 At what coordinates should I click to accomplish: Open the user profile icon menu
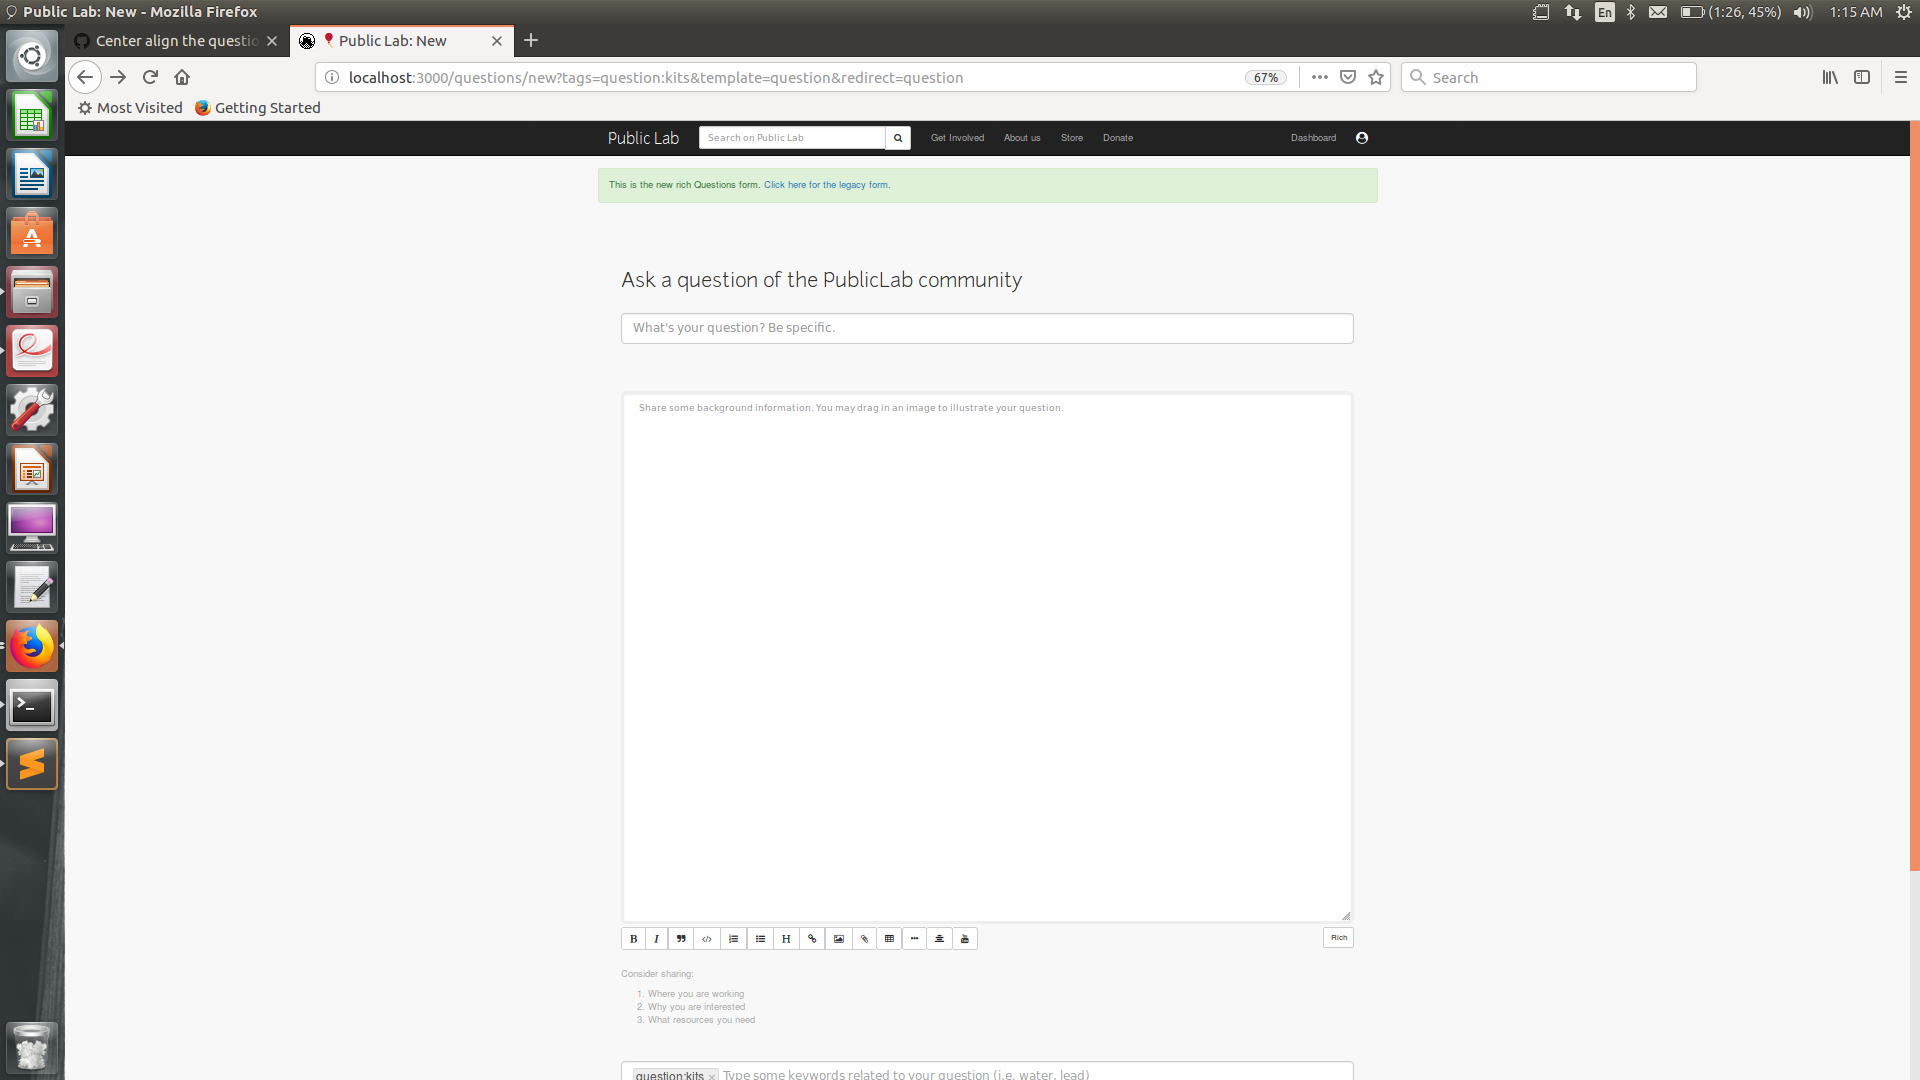click(x=1362, y=138)
